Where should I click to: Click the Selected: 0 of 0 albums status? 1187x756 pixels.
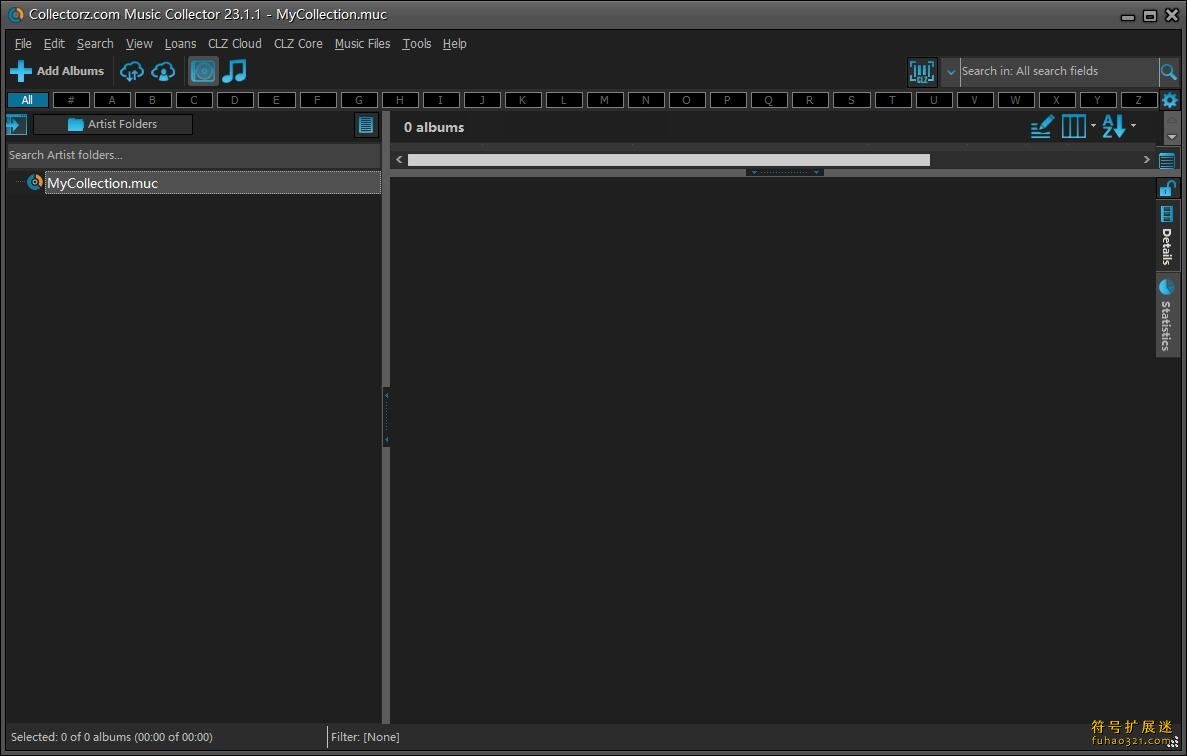[x=112, y=737]
